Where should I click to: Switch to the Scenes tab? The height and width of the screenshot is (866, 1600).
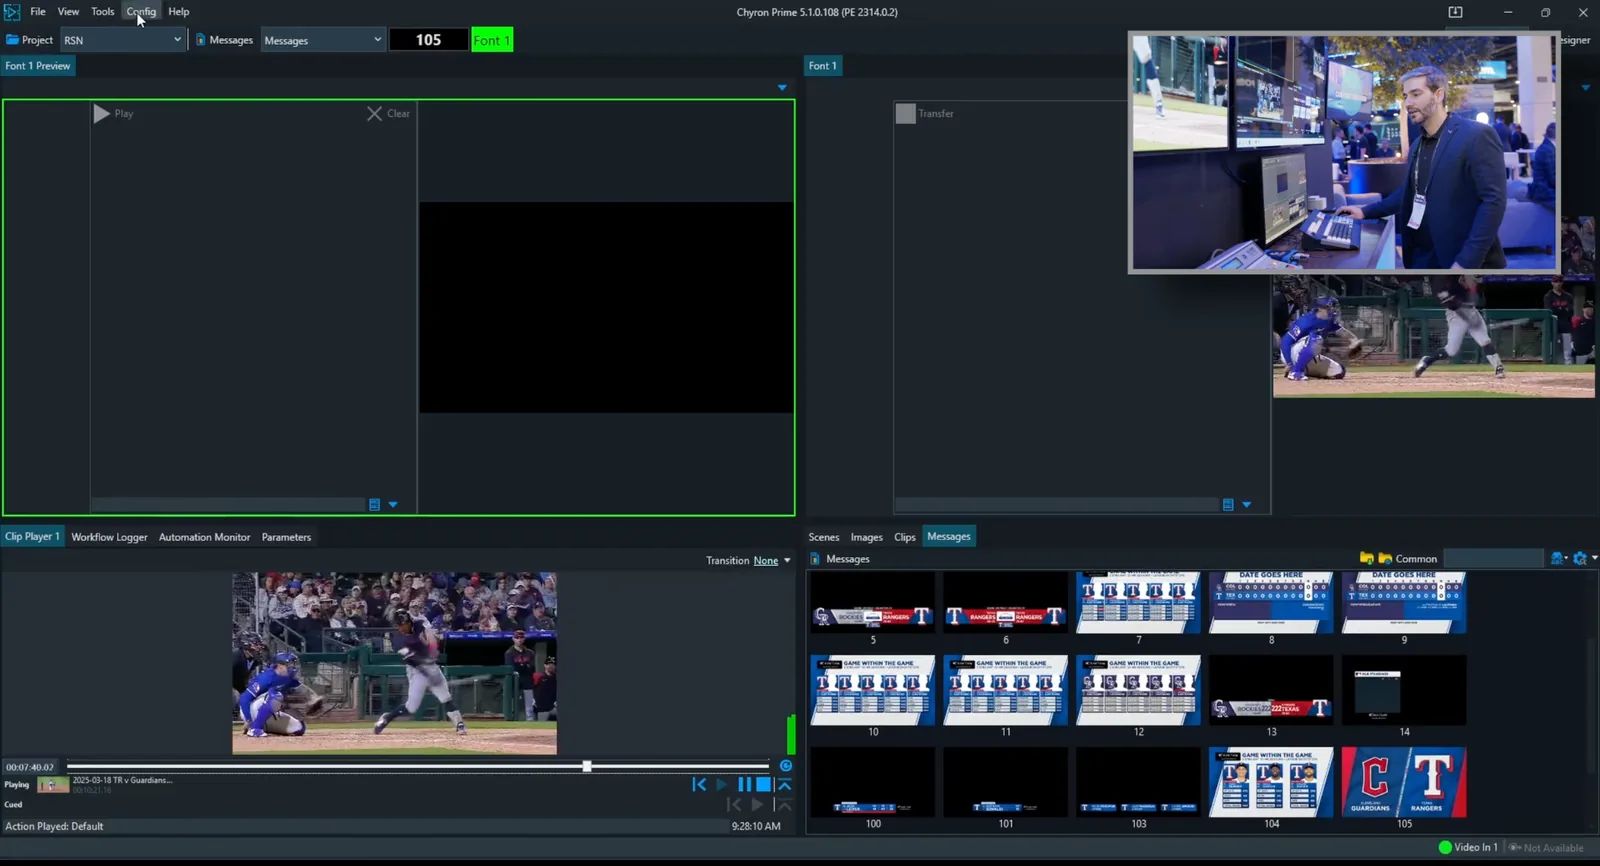coord(824,537)
